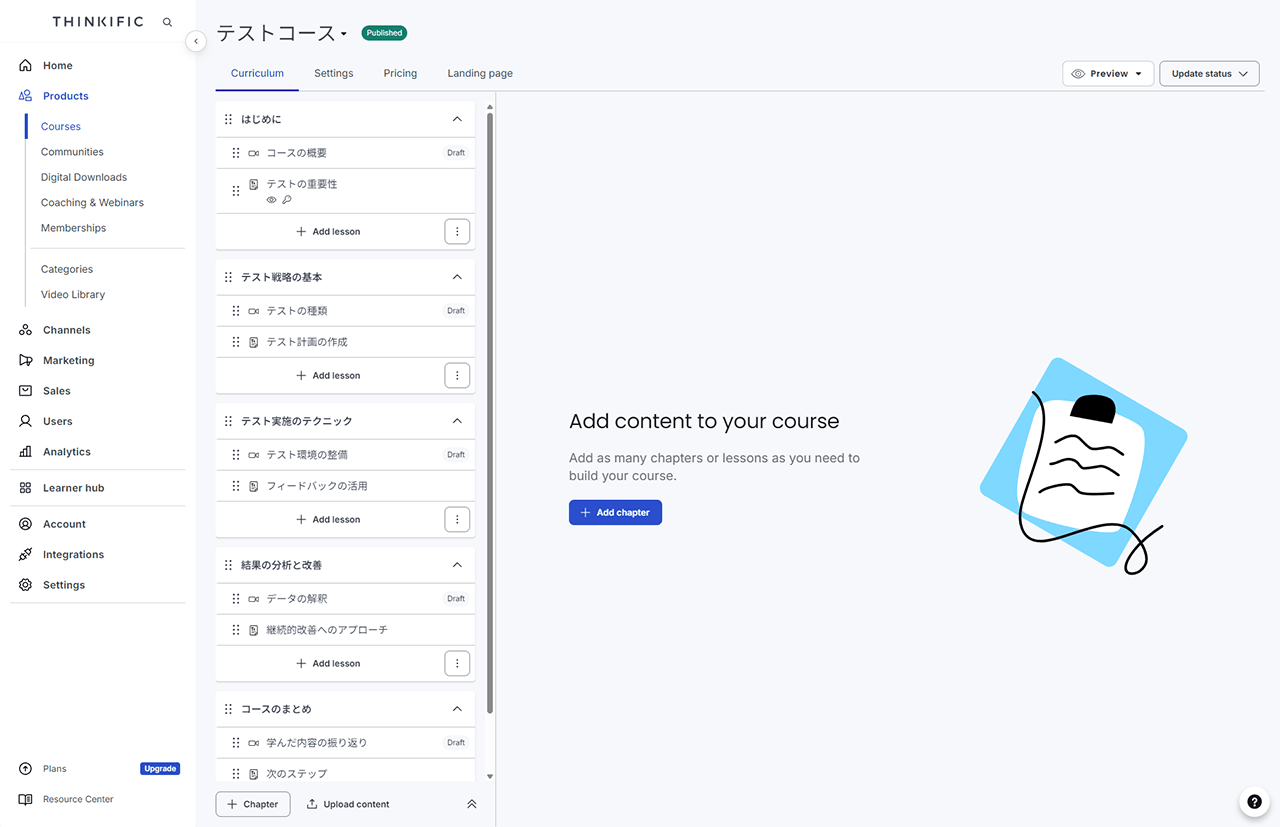Screen dimensions: 1280x827
Task: Switch to the Landing page tab
Action: [x=480, y=73]
